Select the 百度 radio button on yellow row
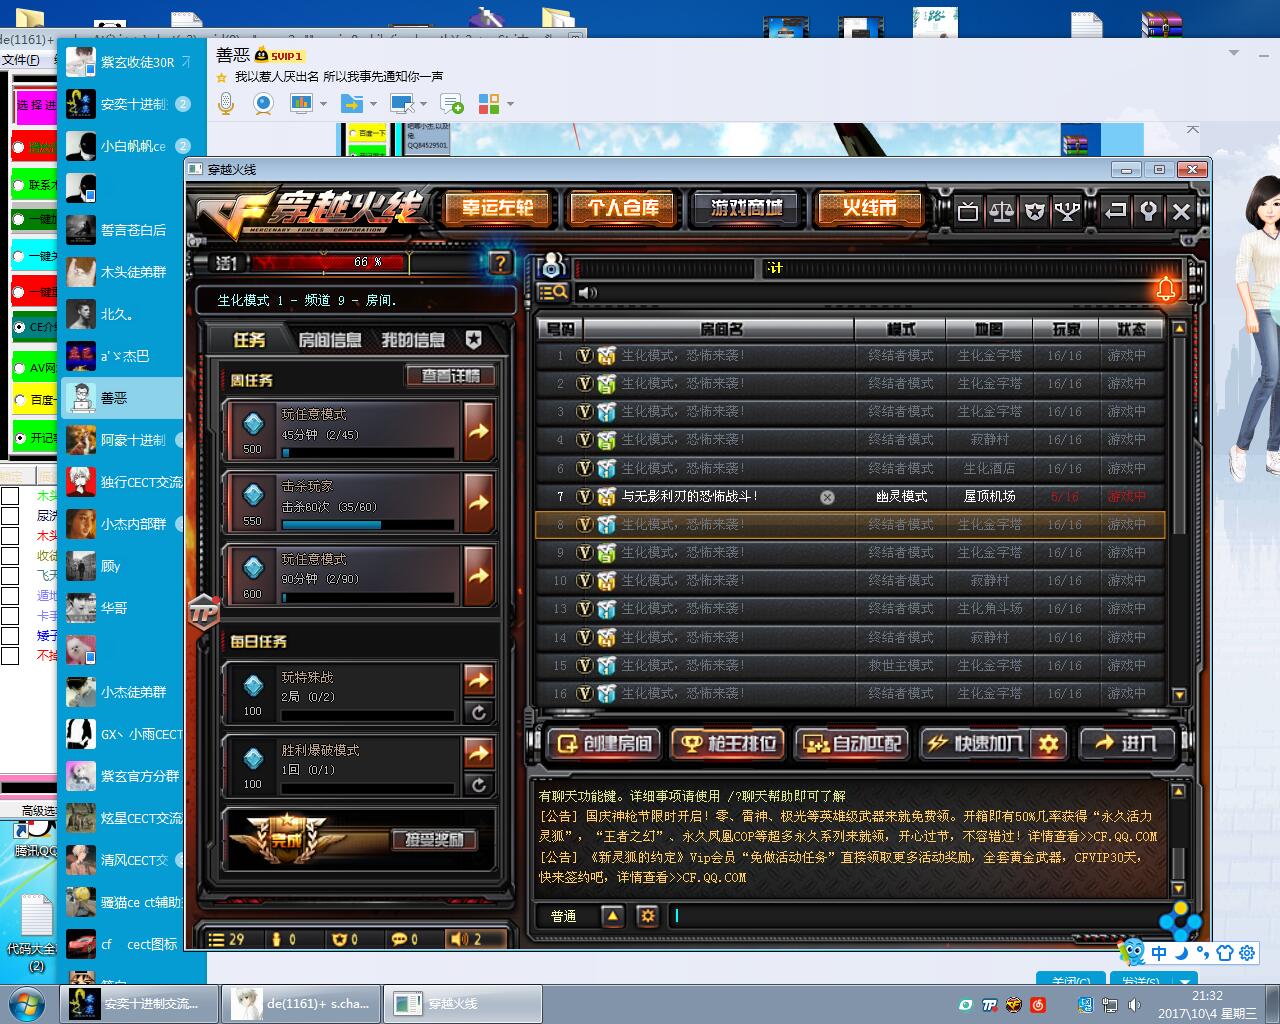 click(x=19, y=400)
